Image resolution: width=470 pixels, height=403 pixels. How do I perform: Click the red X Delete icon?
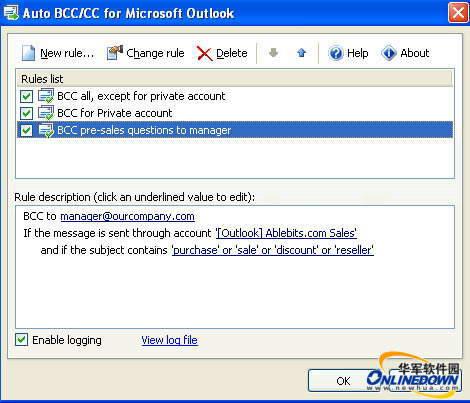pyautogui.click(x=204, y=53)
